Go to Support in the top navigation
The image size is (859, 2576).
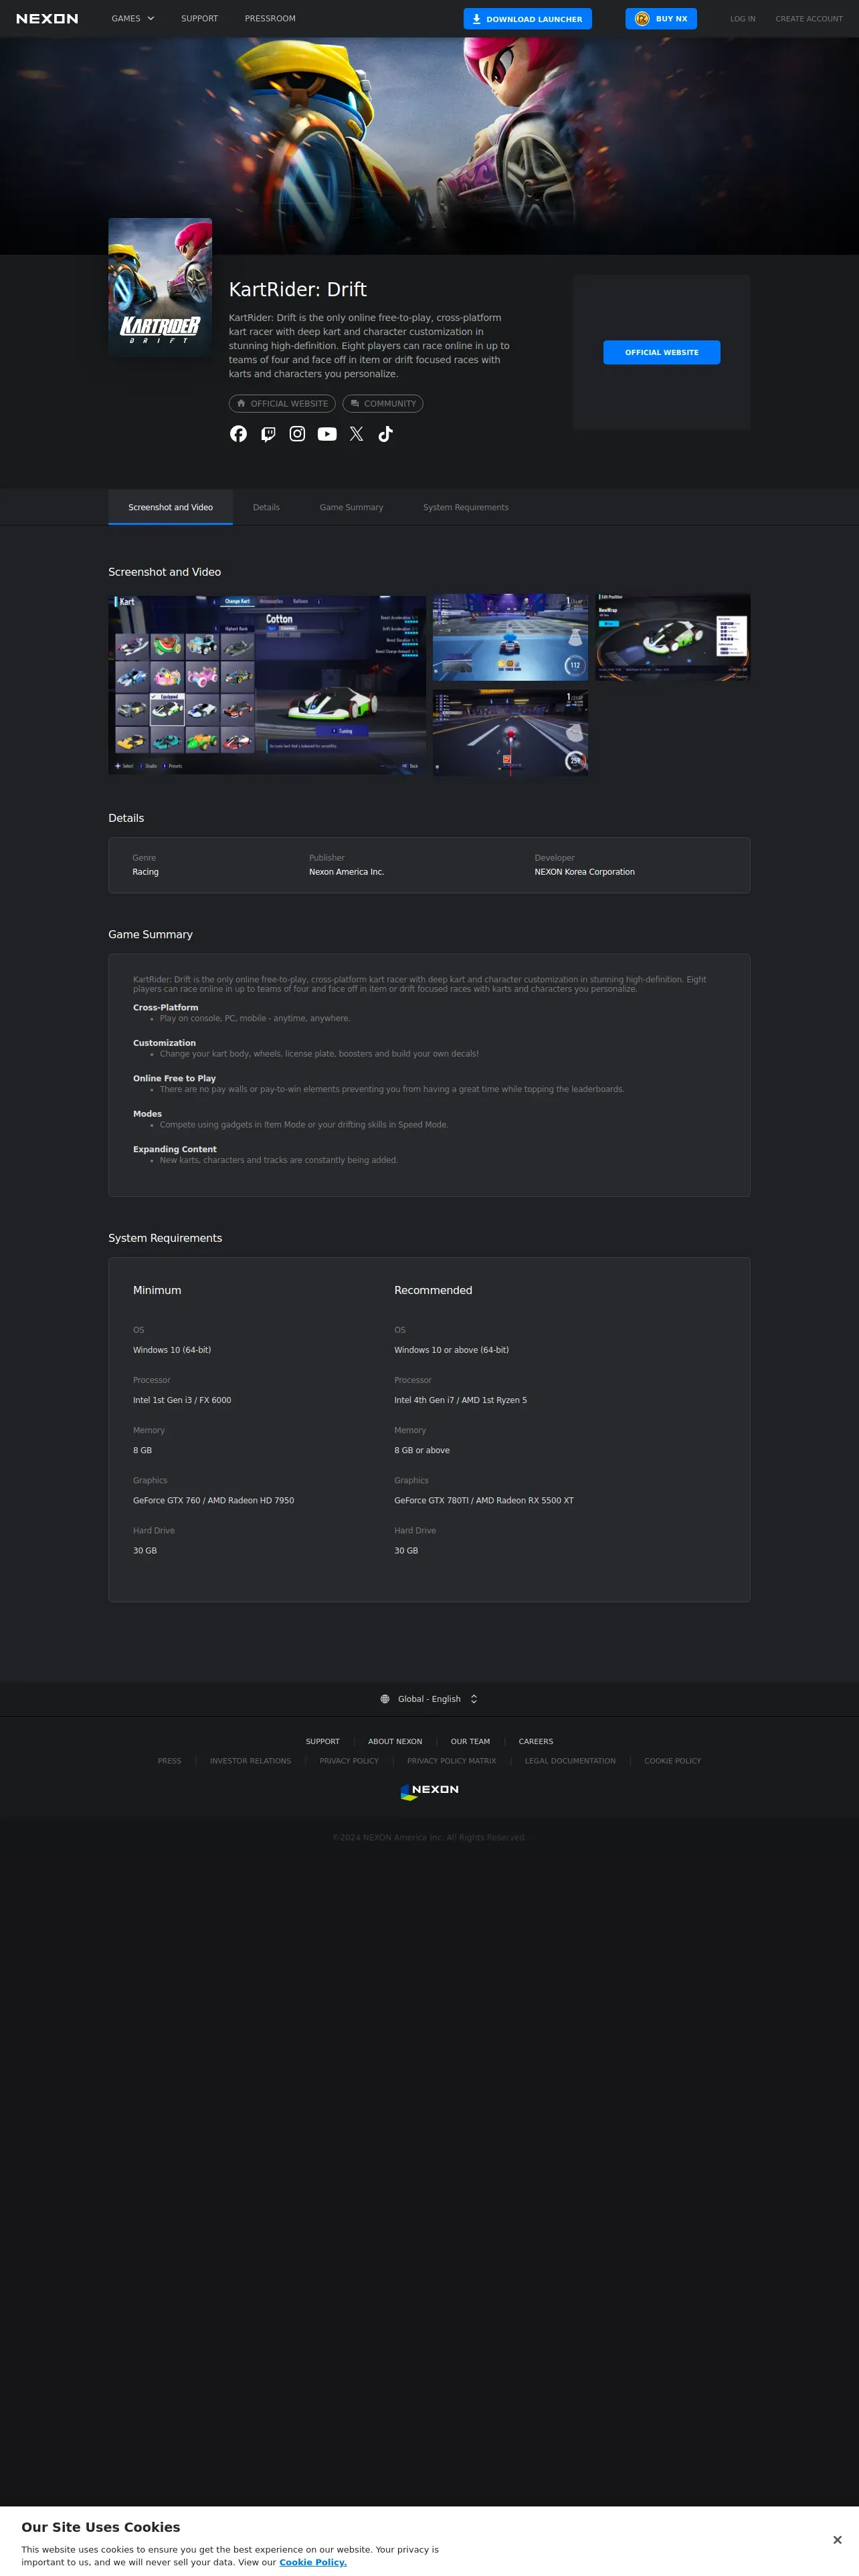[x=199, y=19]
